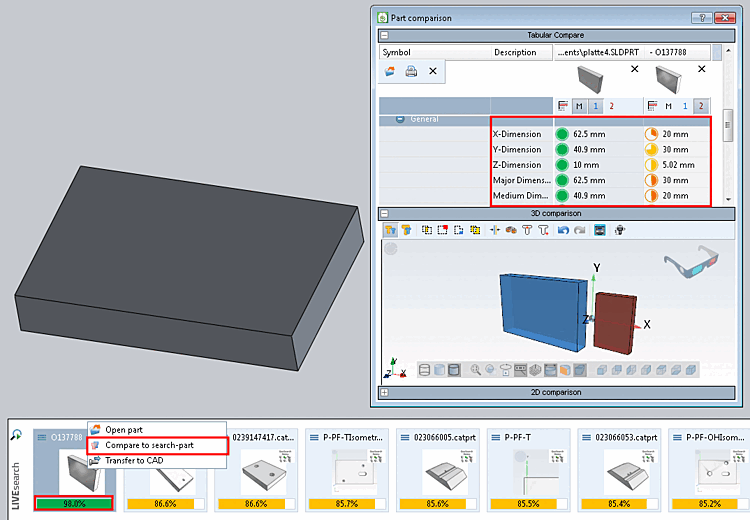Click first orange T icon in 3D toolbar
Viewport: 750px width, 520px height.
390,230
